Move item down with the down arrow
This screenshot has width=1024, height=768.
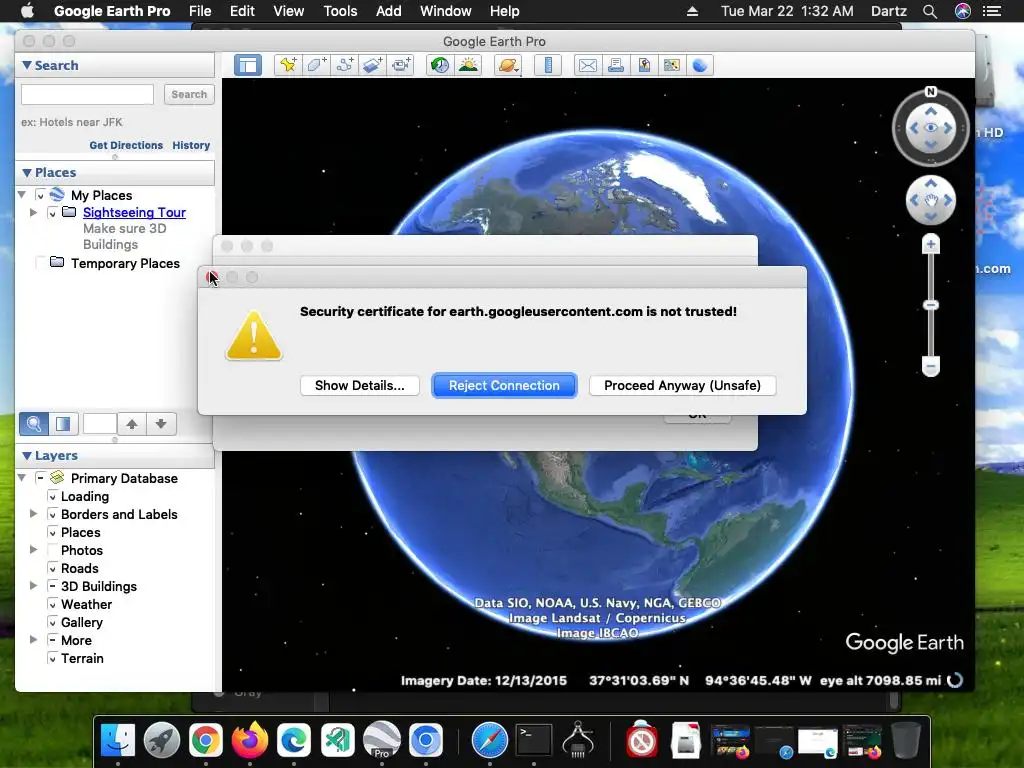point(161,424)
